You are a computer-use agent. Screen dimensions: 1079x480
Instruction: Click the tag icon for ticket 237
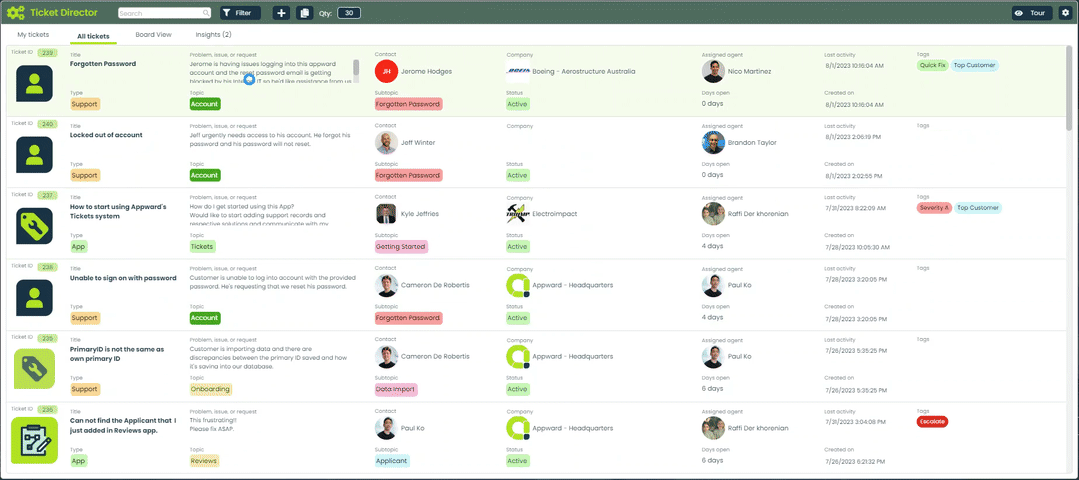[x=34, y=226]
